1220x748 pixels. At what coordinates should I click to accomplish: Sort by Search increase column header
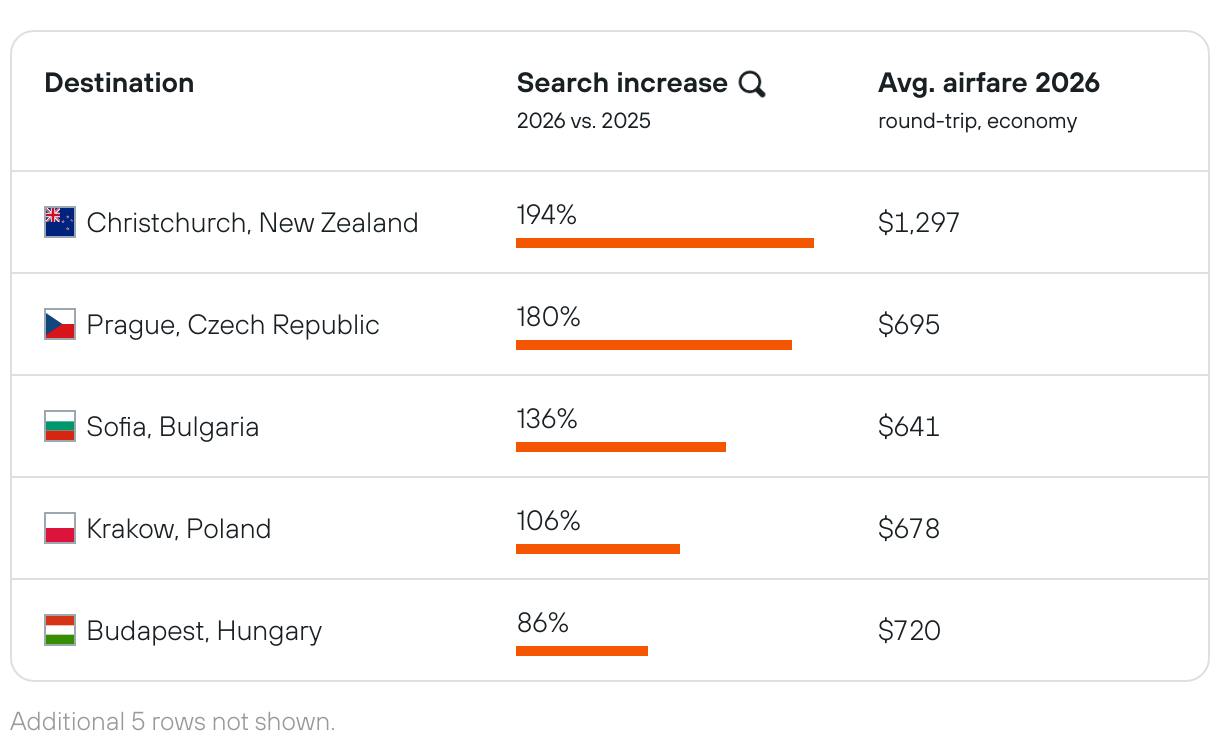(622, 83)
